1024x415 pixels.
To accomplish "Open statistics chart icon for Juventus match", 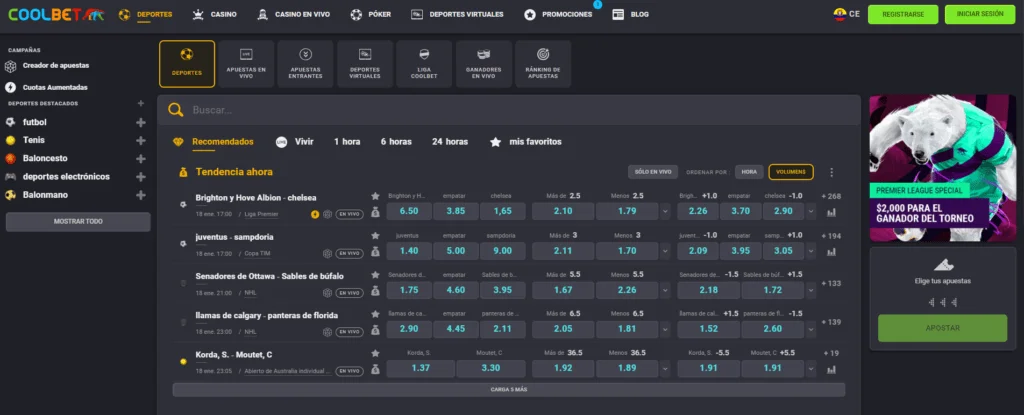I will [831, 252].
